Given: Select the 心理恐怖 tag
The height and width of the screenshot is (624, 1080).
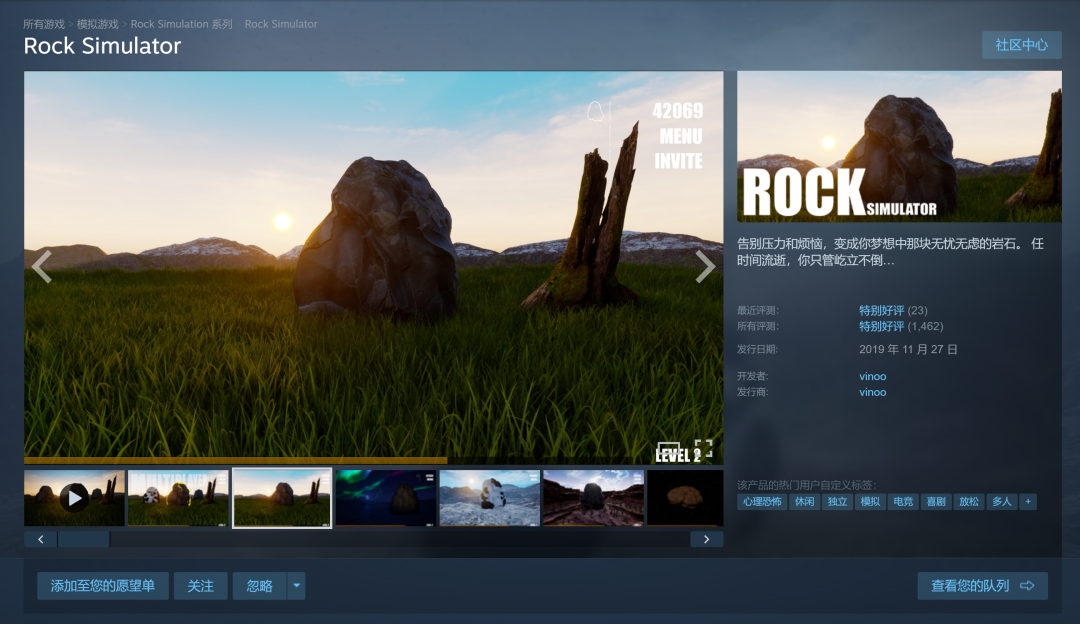Looking at the screenshot, I should pos(761,502).
